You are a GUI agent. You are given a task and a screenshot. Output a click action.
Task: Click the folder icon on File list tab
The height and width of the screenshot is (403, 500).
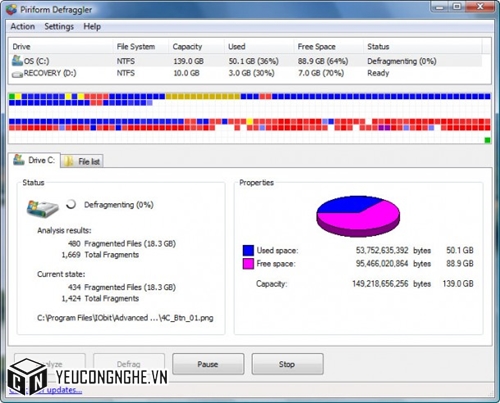69,162
